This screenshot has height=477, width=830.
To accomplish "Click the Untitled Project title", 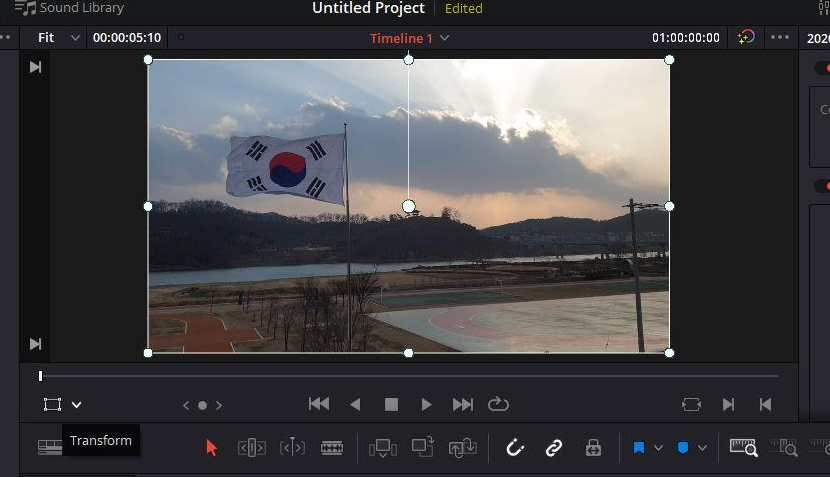I will 368,8.
